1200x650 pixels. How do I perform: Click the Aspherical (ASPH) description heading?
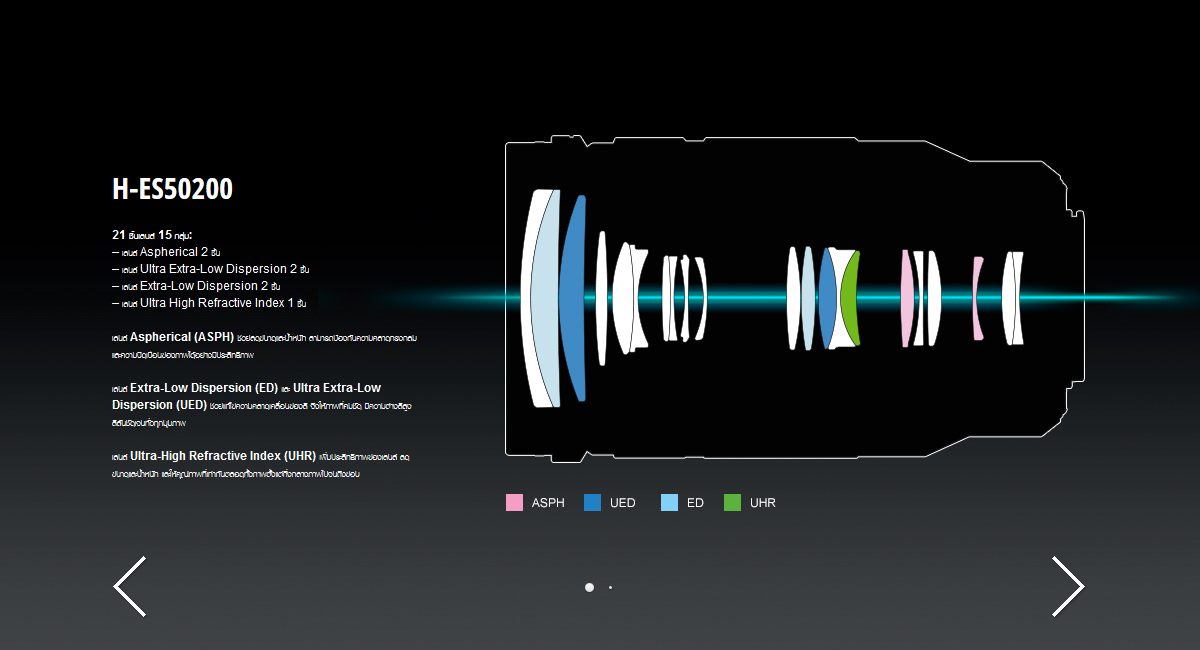pyautogui.click(x=182, y=337)
